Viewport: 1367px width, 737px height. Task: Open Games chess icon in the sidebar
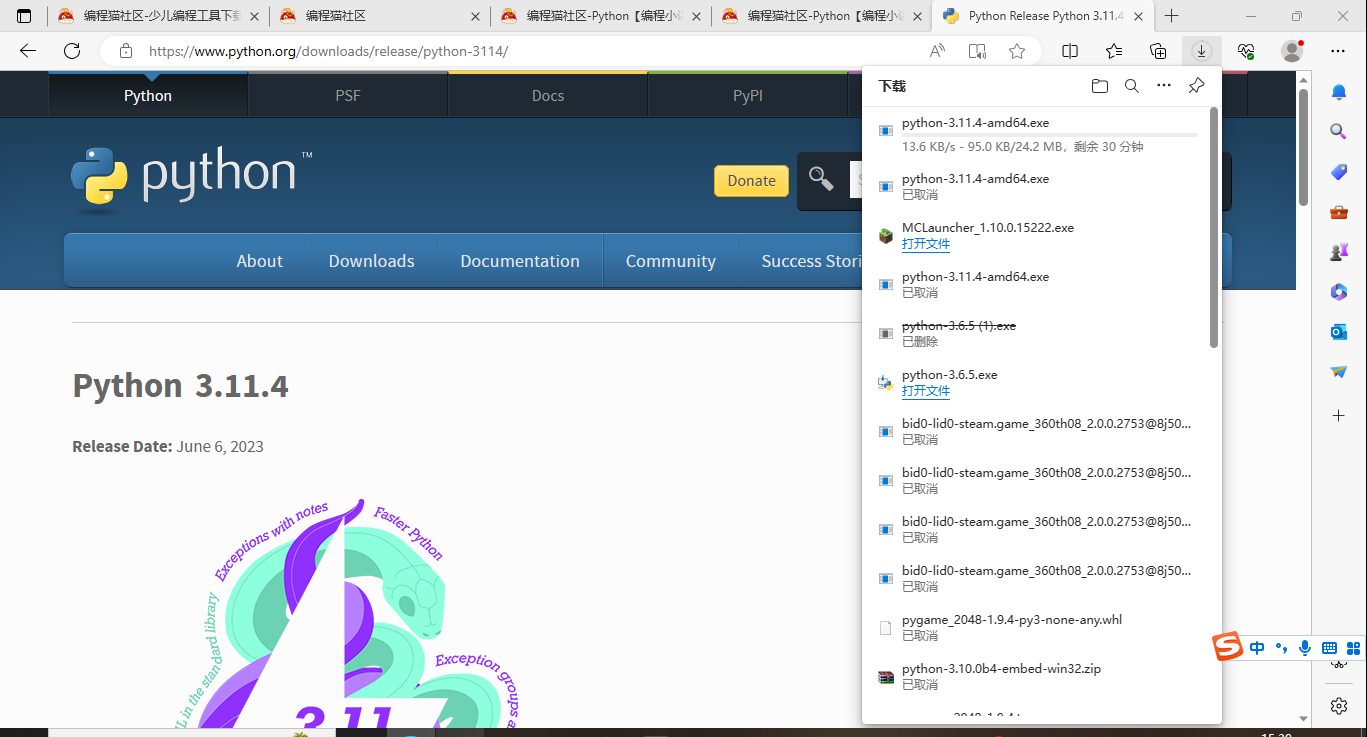tap(1339, 252)
